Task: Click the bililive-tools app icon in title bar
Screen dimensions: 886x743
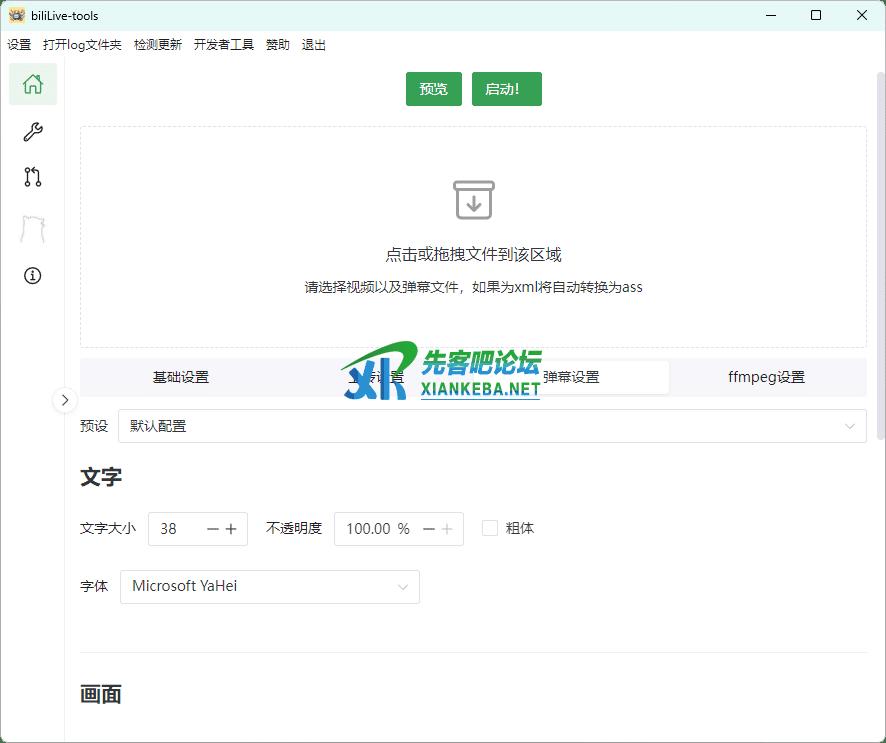Action: click(17, 15)
